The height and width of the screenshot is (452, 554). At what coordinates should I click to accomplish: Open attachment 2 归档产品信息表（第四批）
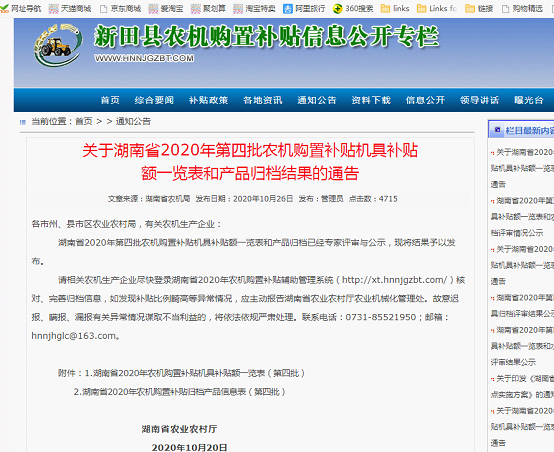pos(180,392)
